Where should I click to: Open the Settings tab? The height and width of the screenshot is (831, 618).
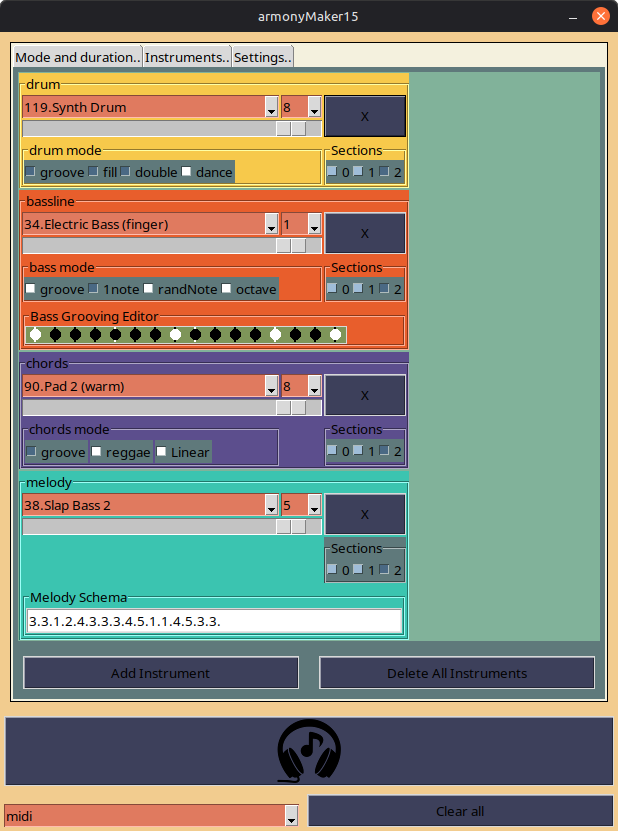point(262,57)
